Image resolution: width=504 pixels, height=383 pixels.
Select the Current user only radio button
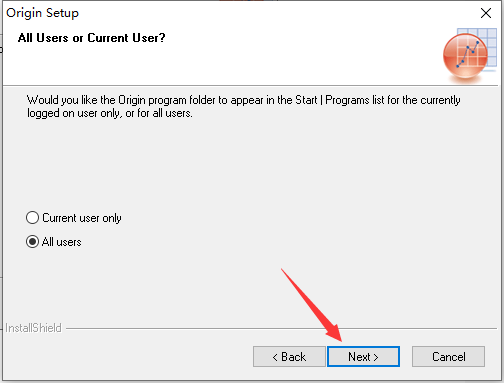pyautogui.click(x=32, y=218)
